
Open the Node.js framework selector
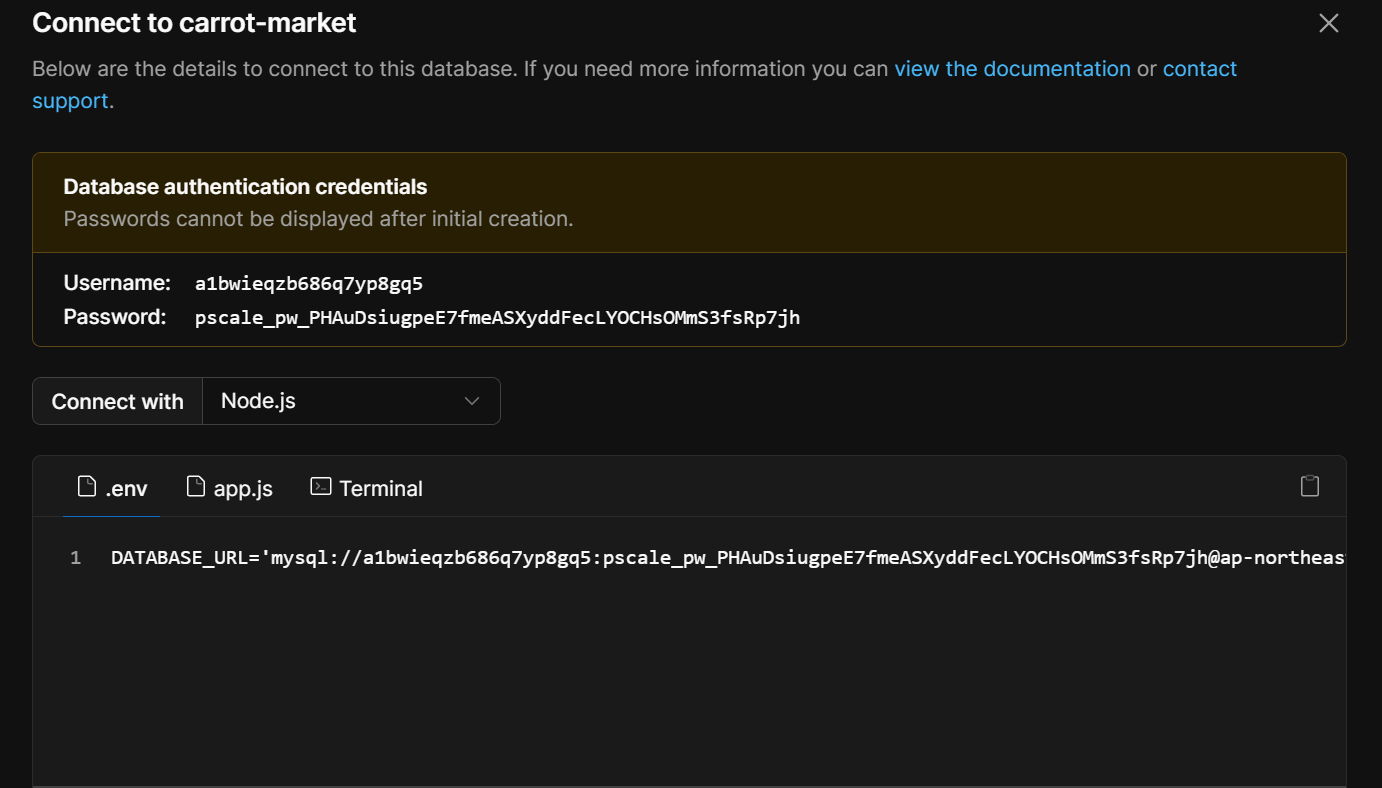pos(350,401)
